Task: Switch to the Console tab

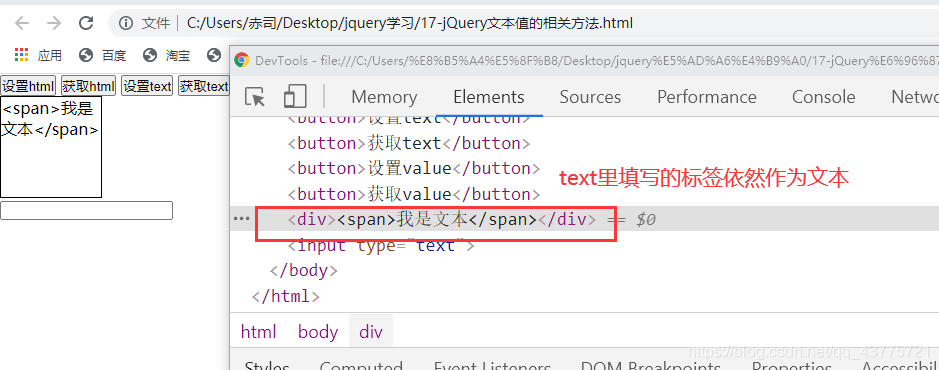Action: [x=823, y=97]
